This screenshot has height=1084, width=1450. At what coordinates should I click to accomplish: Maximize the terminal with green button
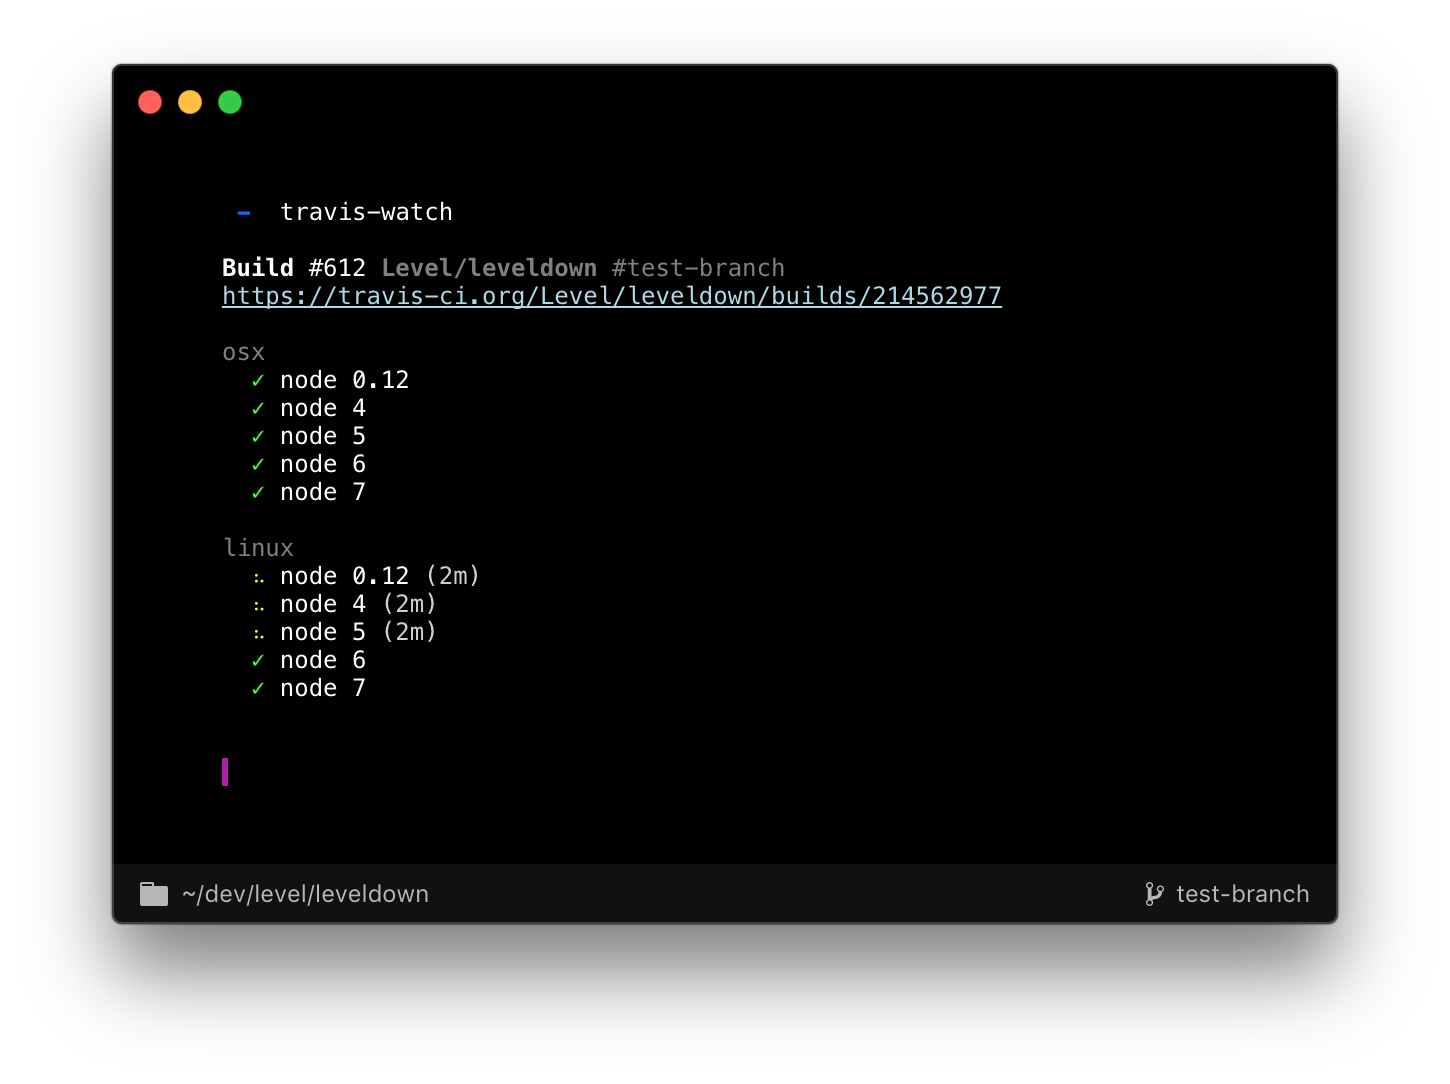(230, 102)
